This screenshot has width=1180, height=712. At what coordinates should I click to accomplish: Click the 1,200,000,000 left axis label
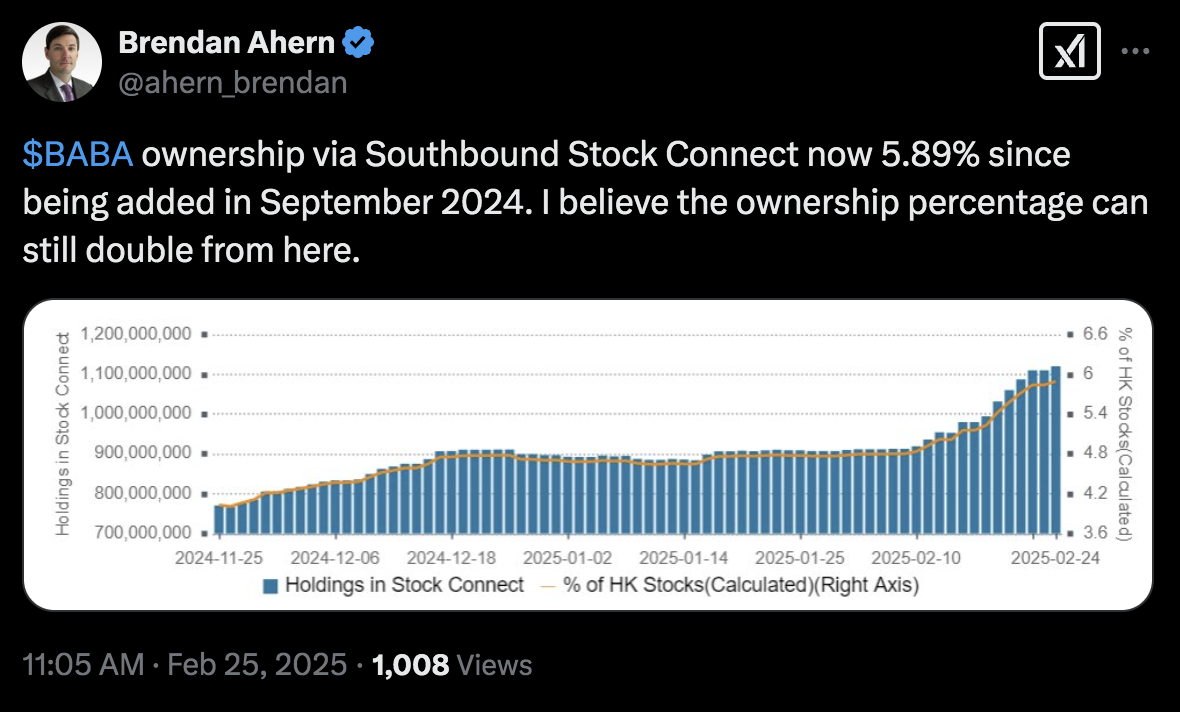pos(136,333)
